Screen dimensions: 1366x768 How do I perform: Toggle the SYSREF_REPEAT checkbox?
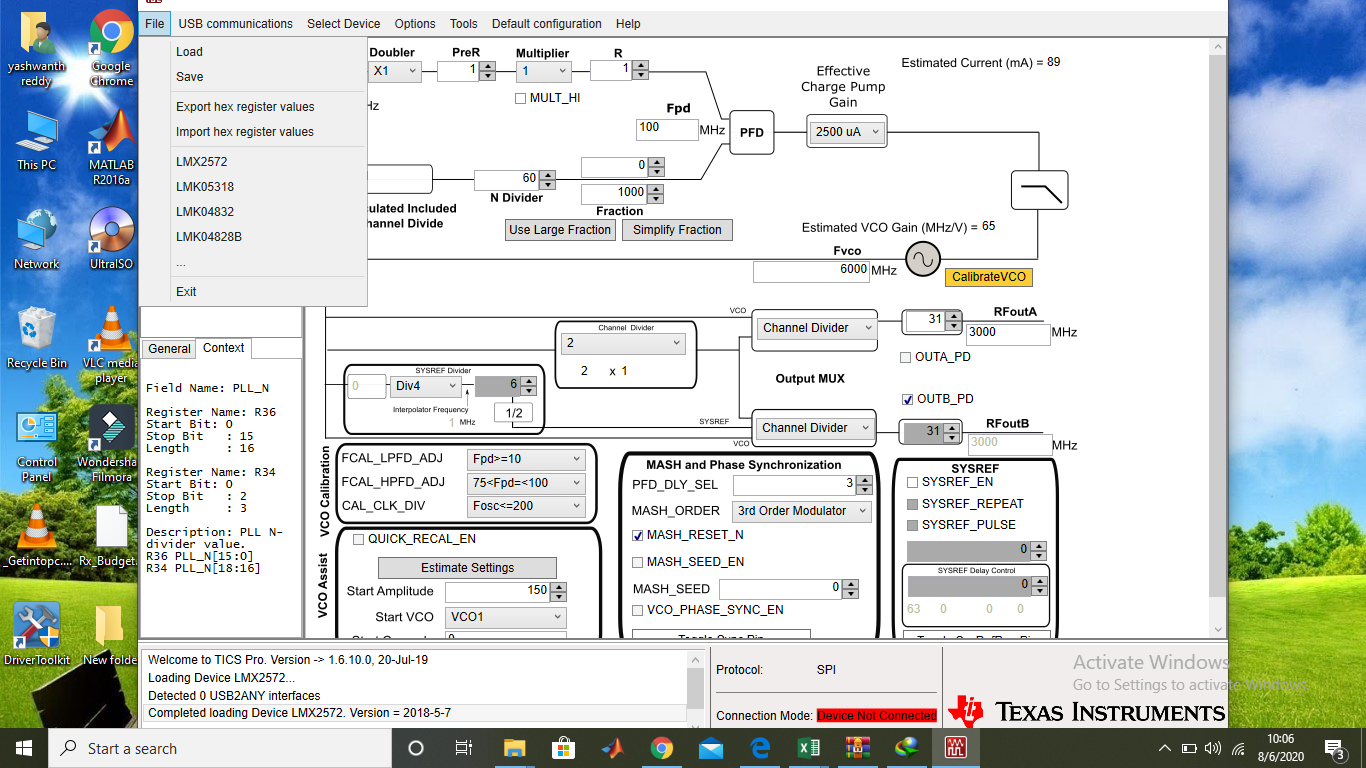click(x=912, y=504)
